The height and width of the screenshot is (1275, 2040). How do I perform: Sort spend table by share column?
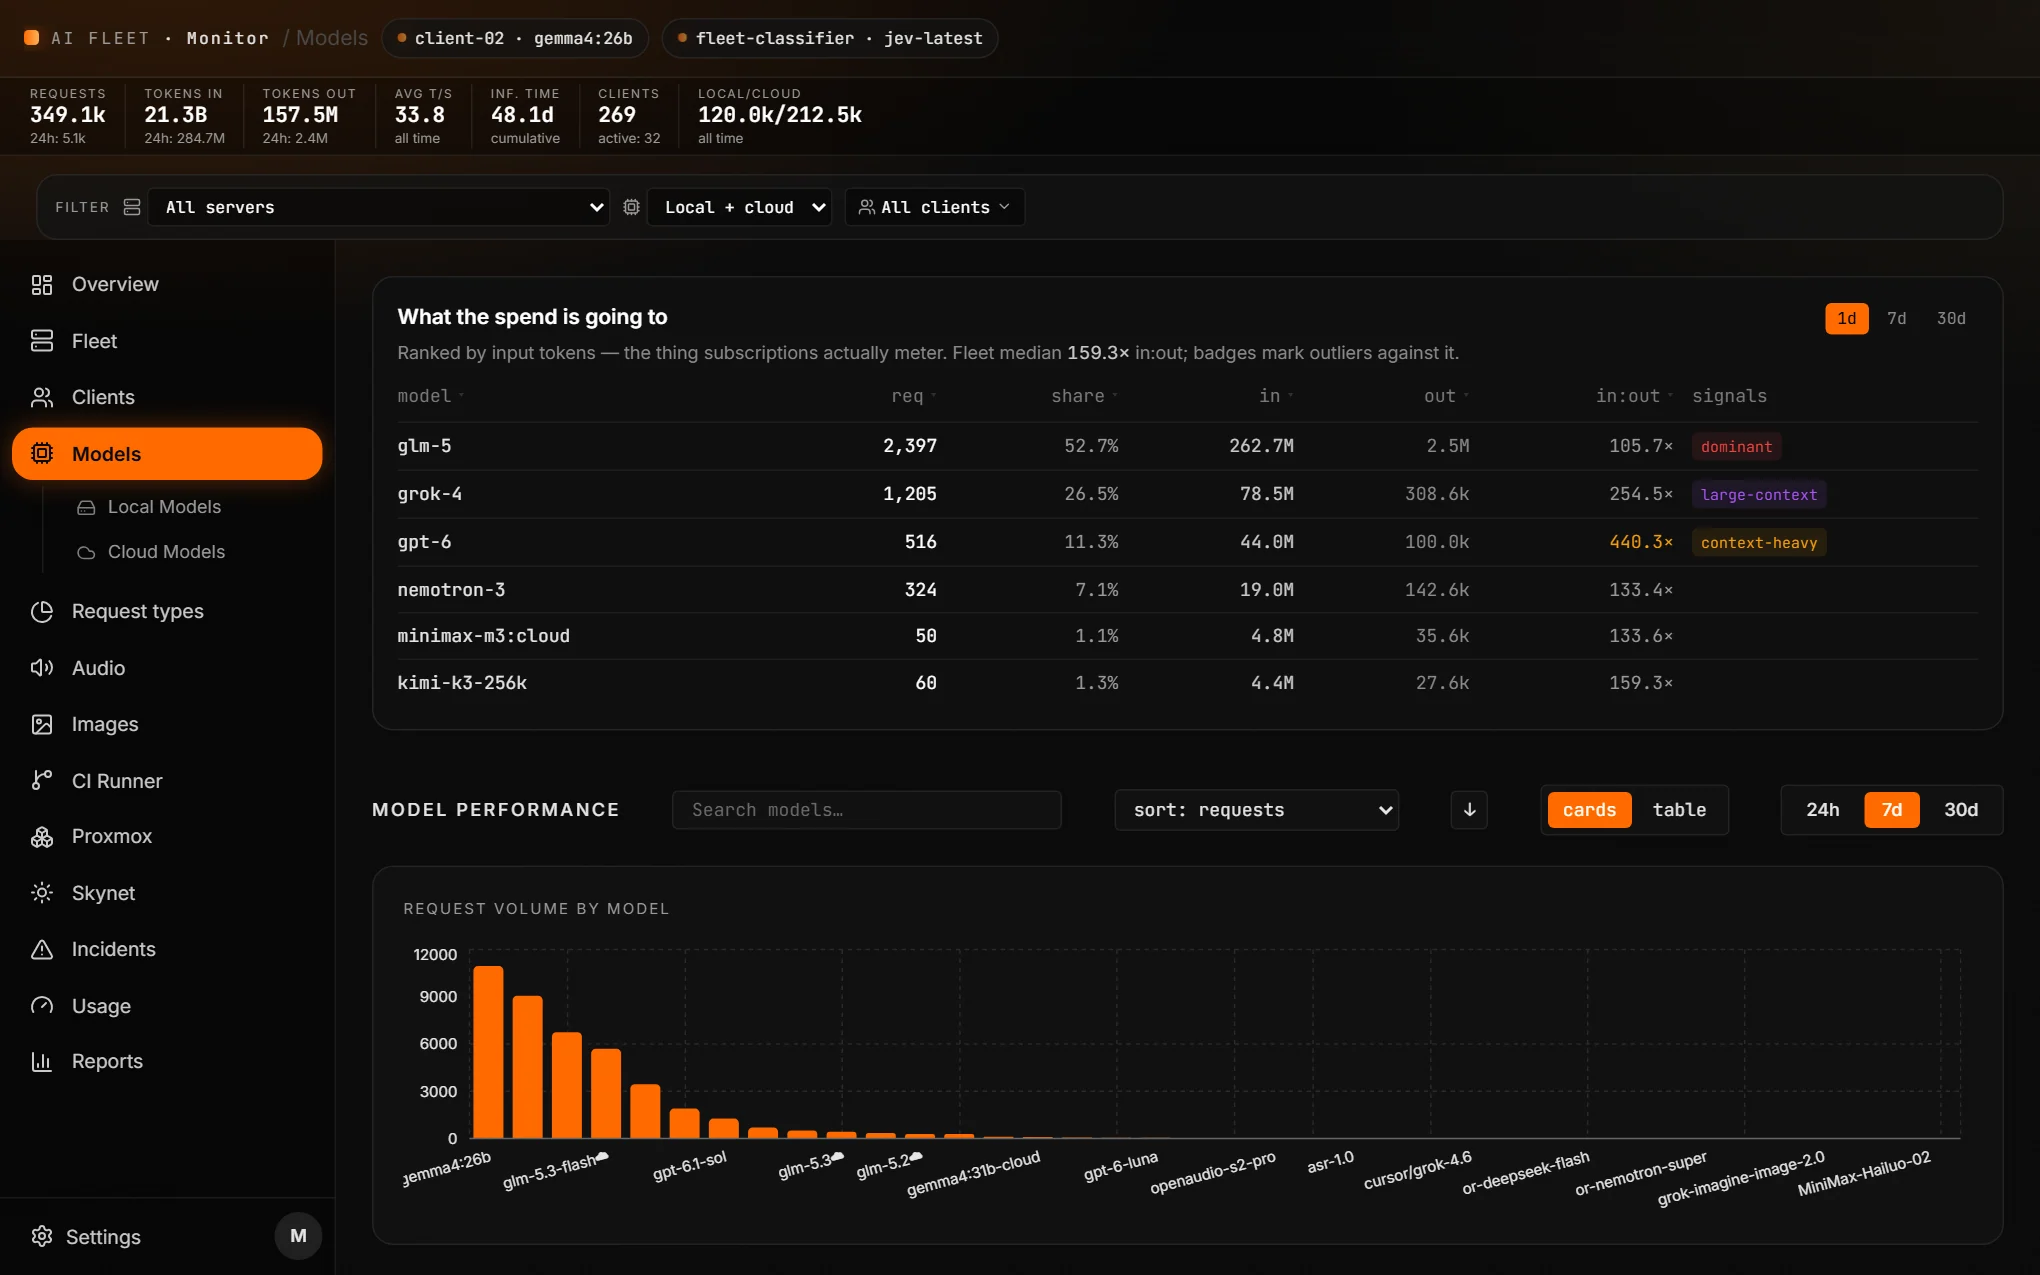[1084, 396]
